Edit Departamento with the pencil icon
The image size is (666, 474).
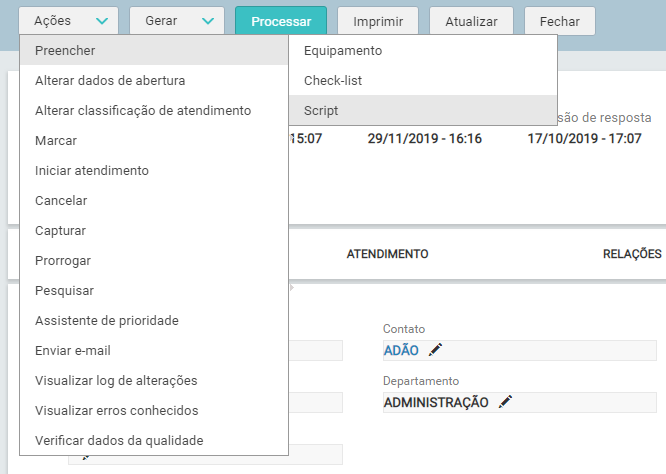pyautogui.click(x=505, y=402)
